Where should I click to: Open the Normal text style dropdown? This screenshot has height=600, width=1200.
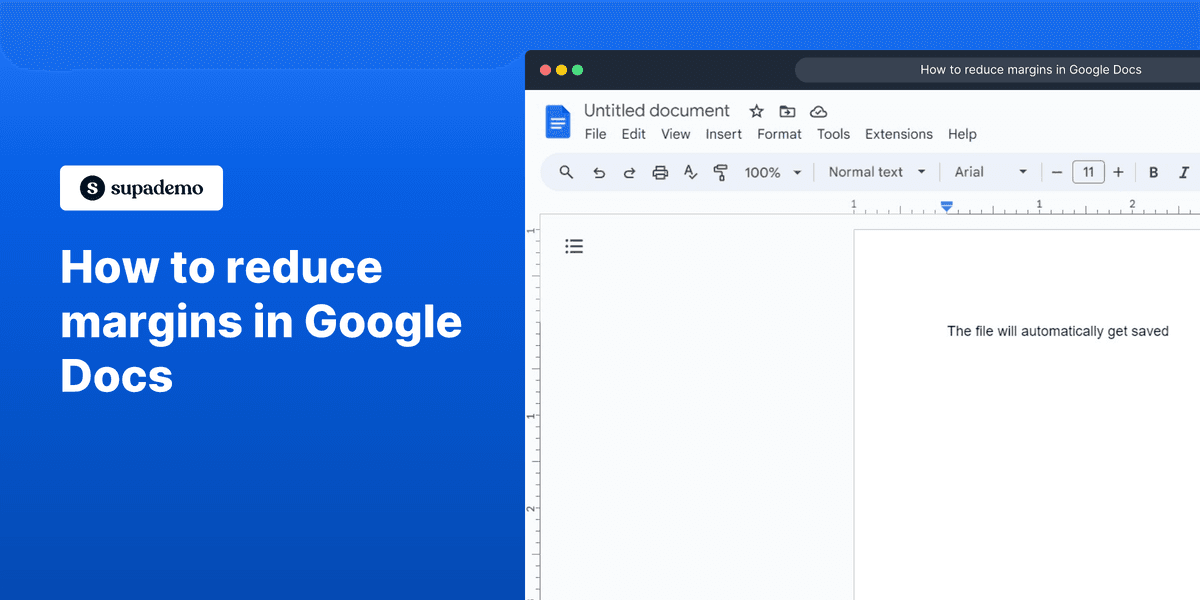coord(875,171)
